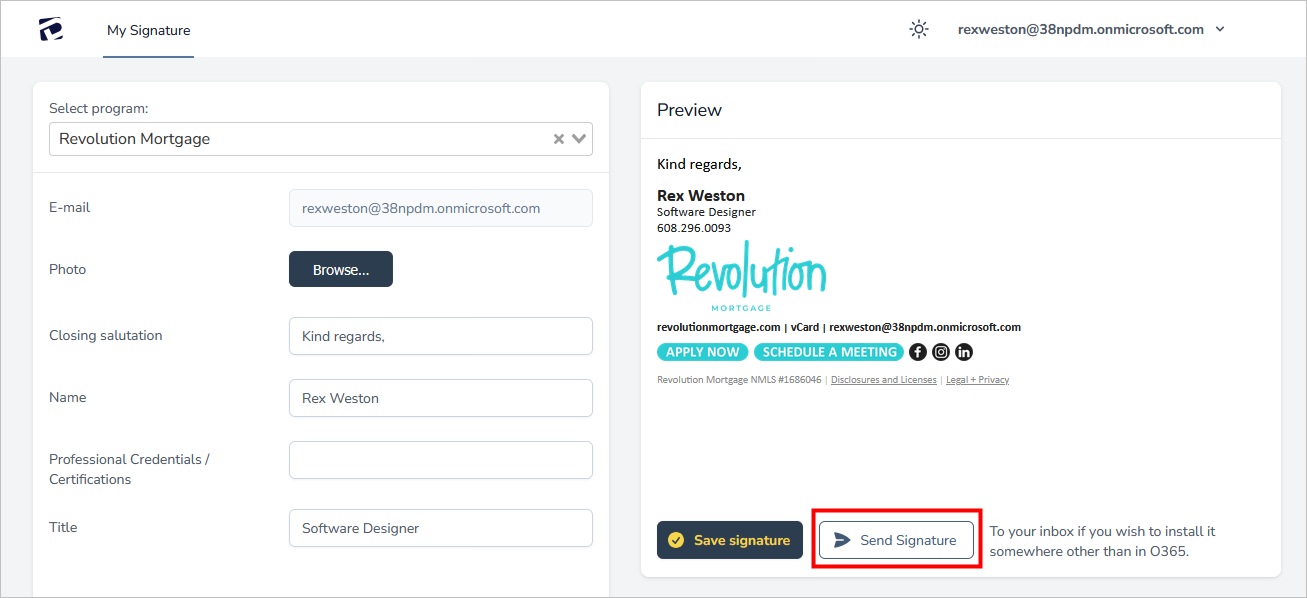Open the LinkedIn icon in the signature preview
The height and width of the screenshot is (598, 1307).
click(x=964, y=352)
